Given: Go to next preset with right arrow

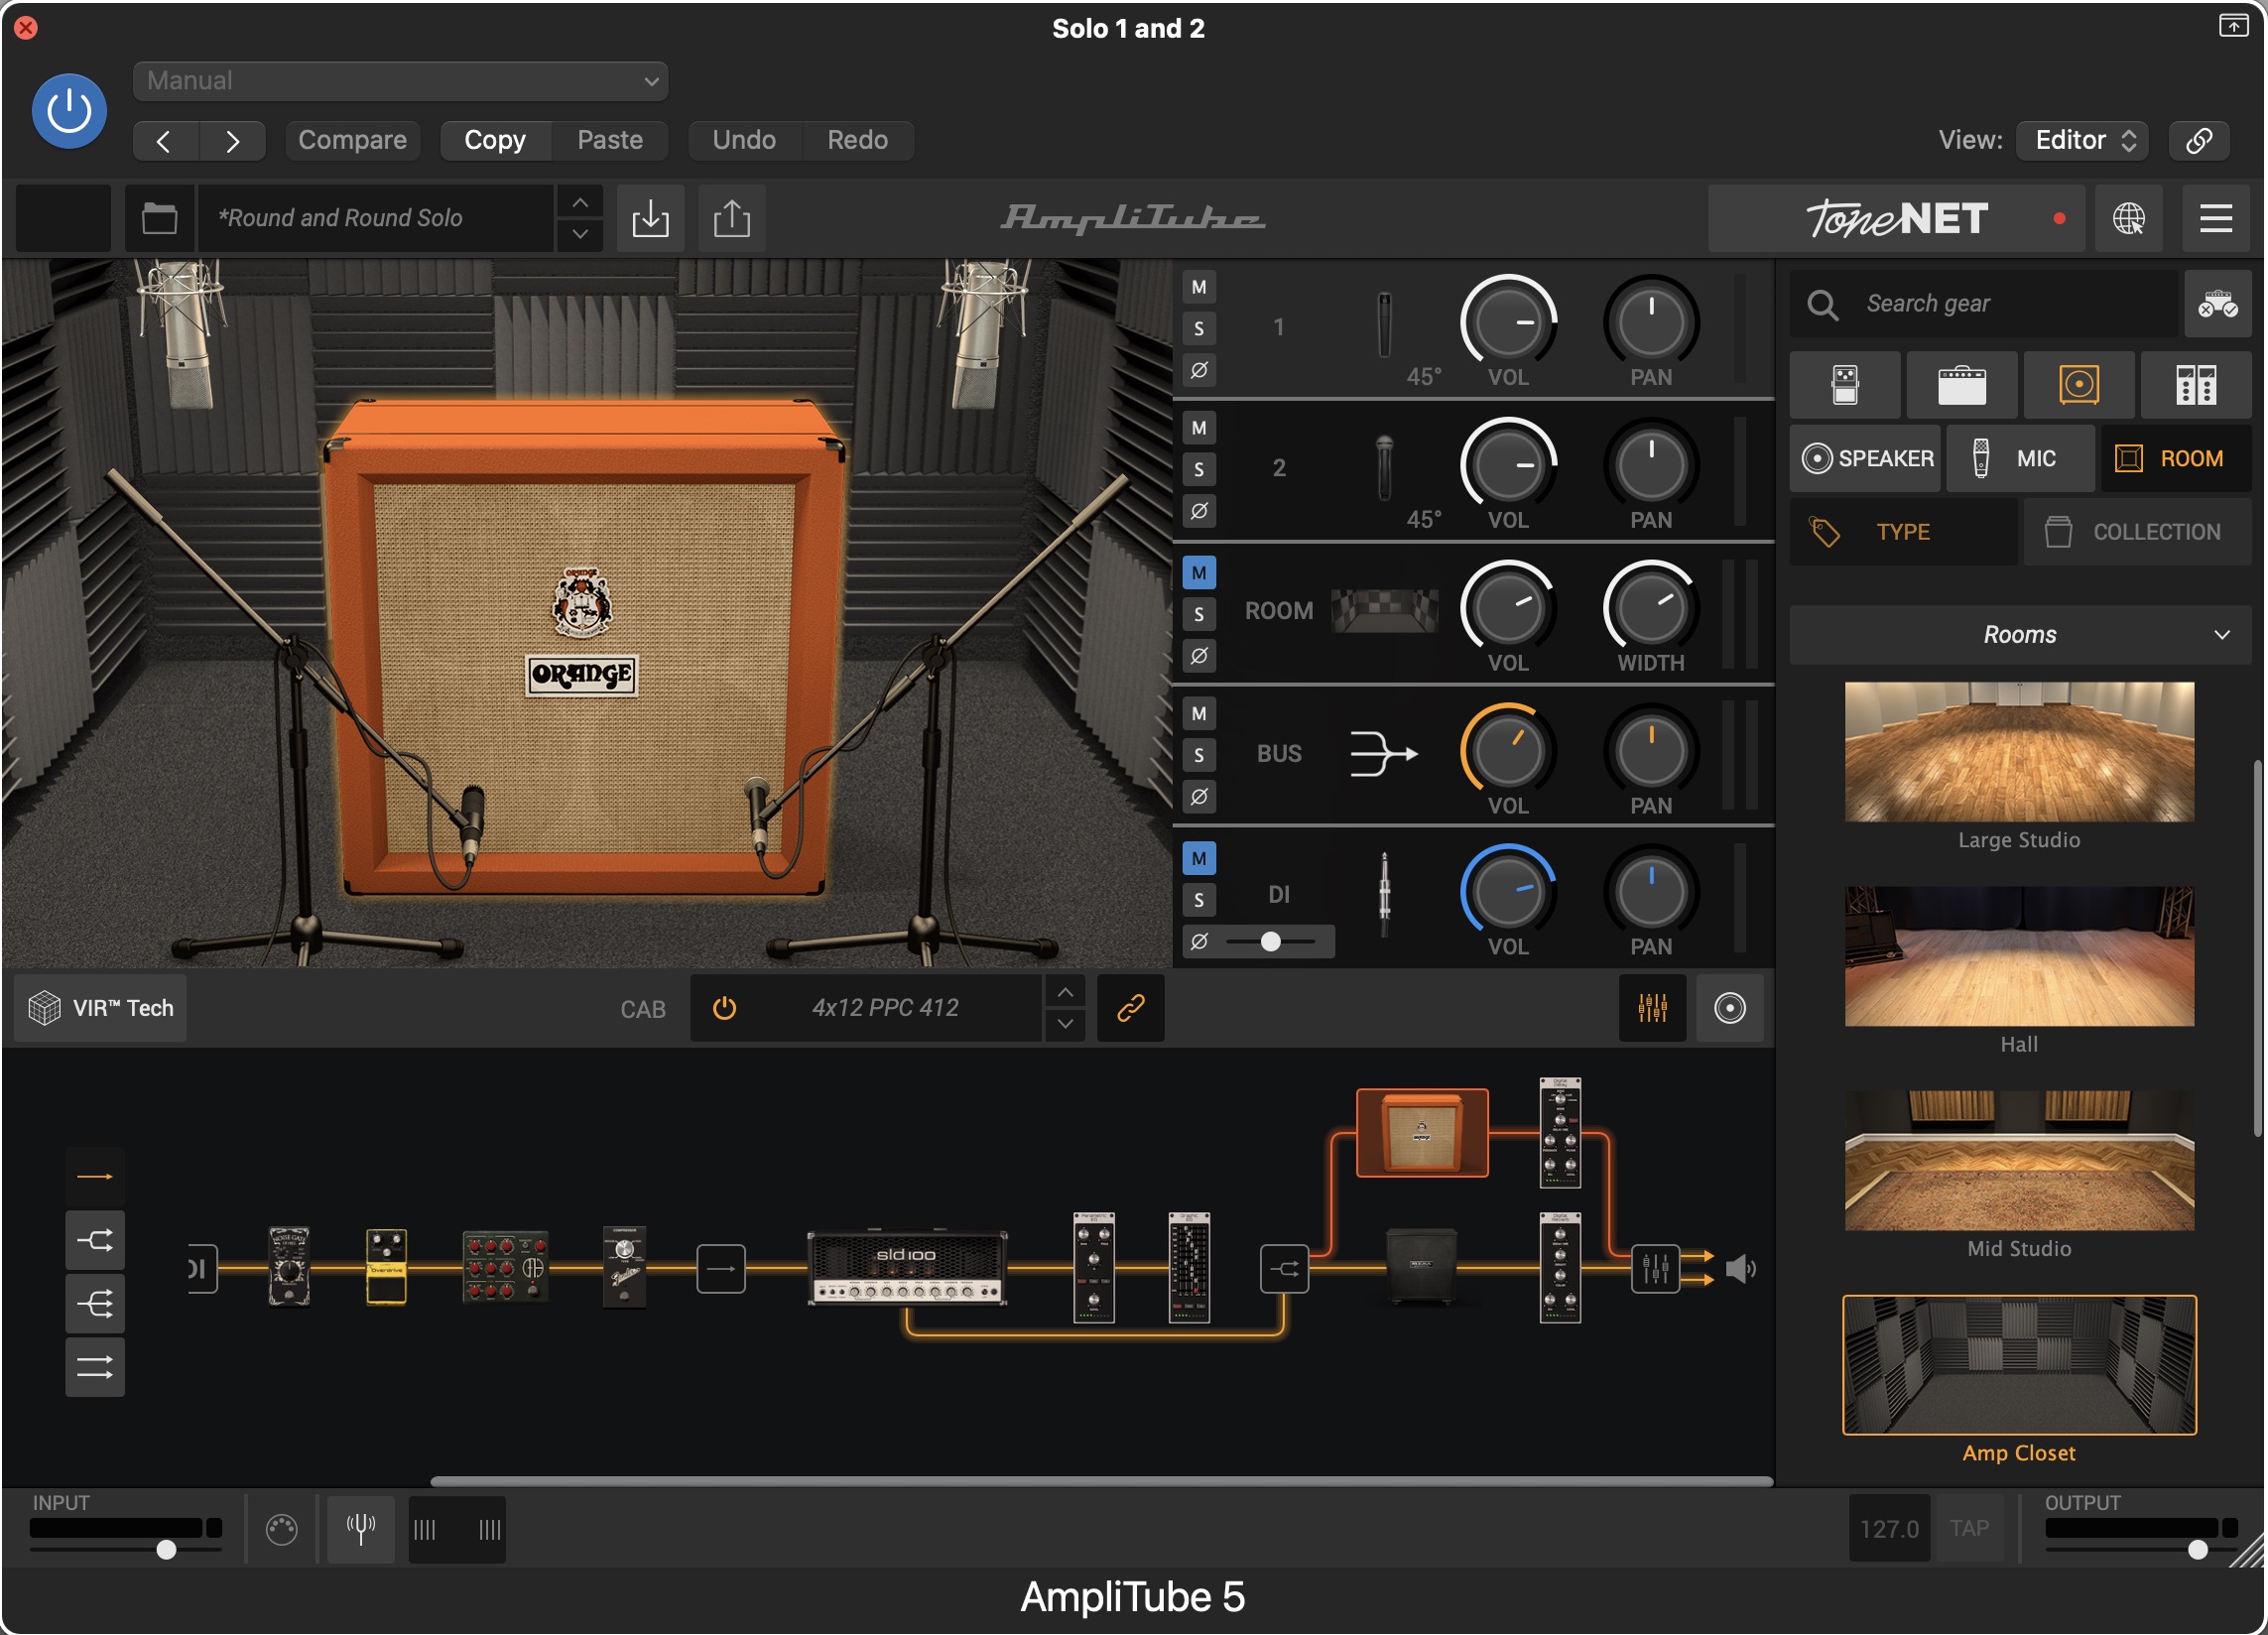Looking at the screenshot, I should [232, 141].
